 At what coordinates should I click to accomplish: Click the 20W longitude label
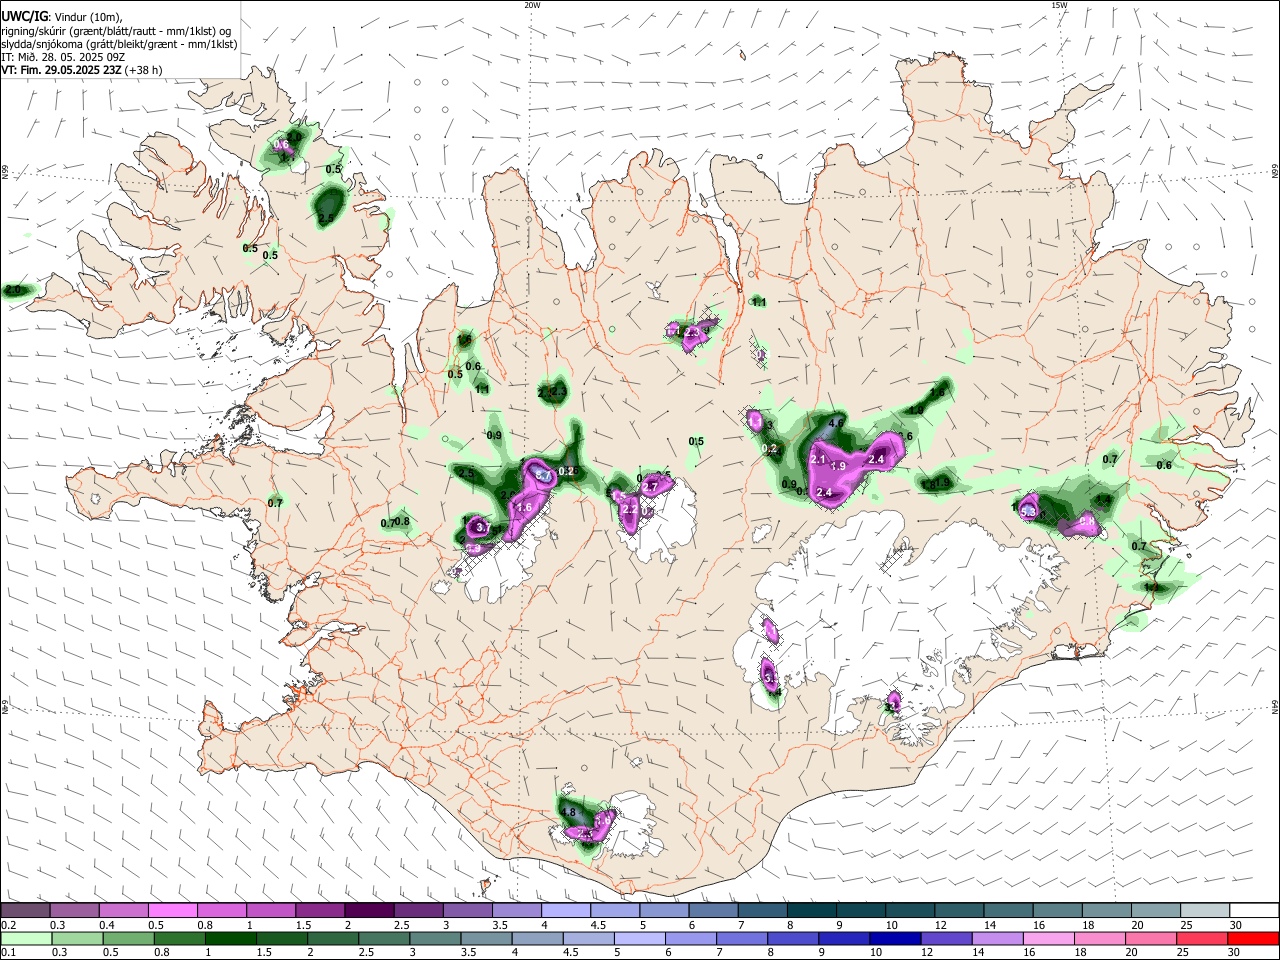coord(532,5)
